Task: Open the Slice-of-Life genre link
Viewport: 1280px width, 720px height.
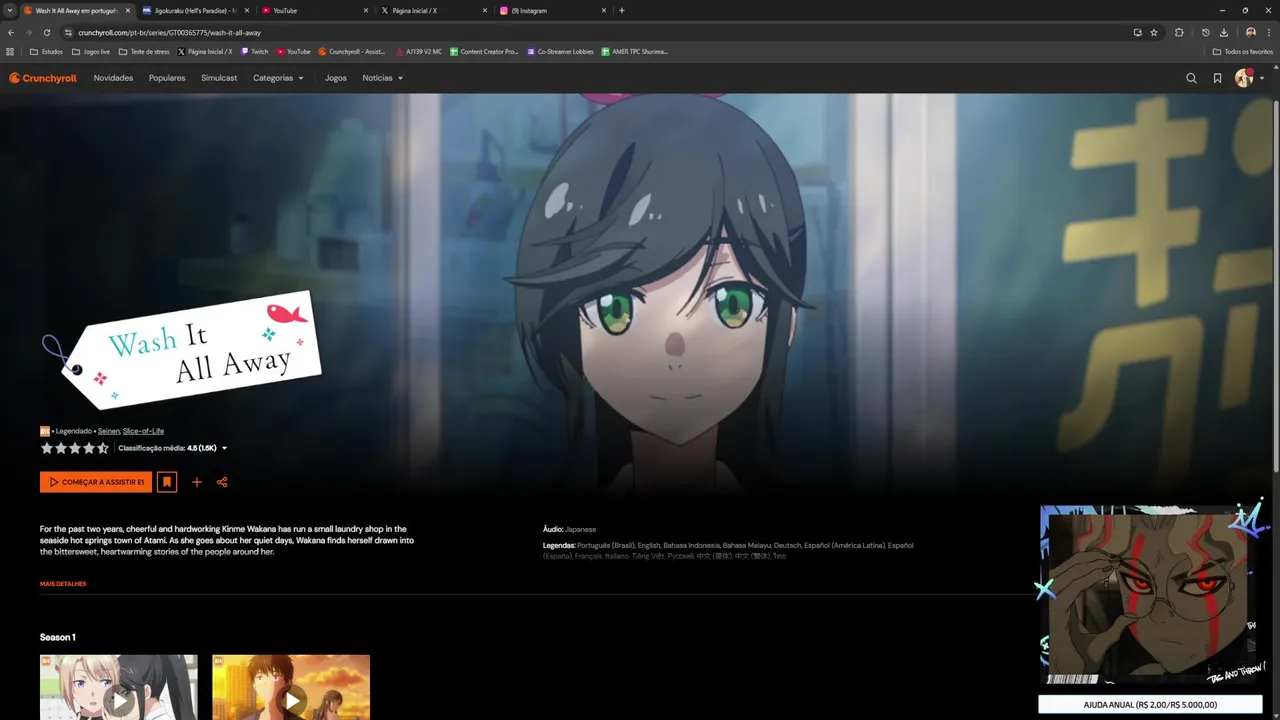Action: 143,431
